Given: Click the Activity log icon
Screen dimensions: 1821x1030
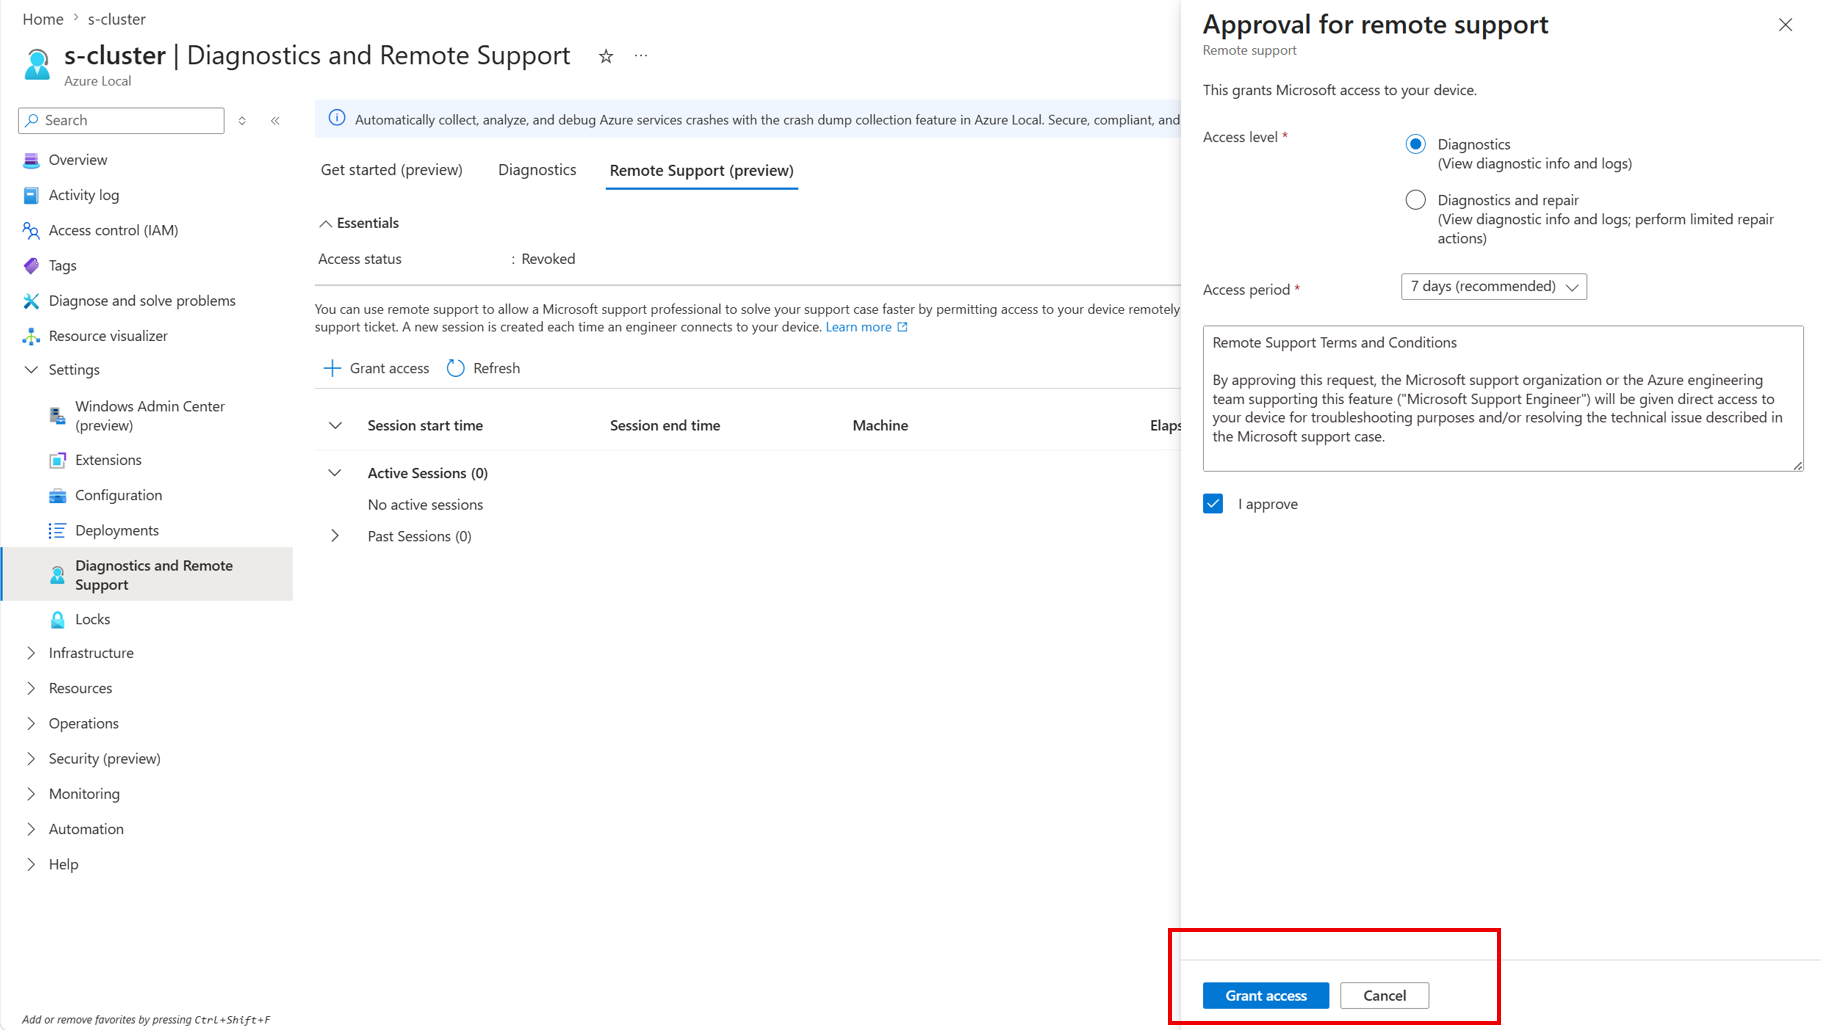Looking at the screenshot, I should pyautogui.click(x=31, y=195).
